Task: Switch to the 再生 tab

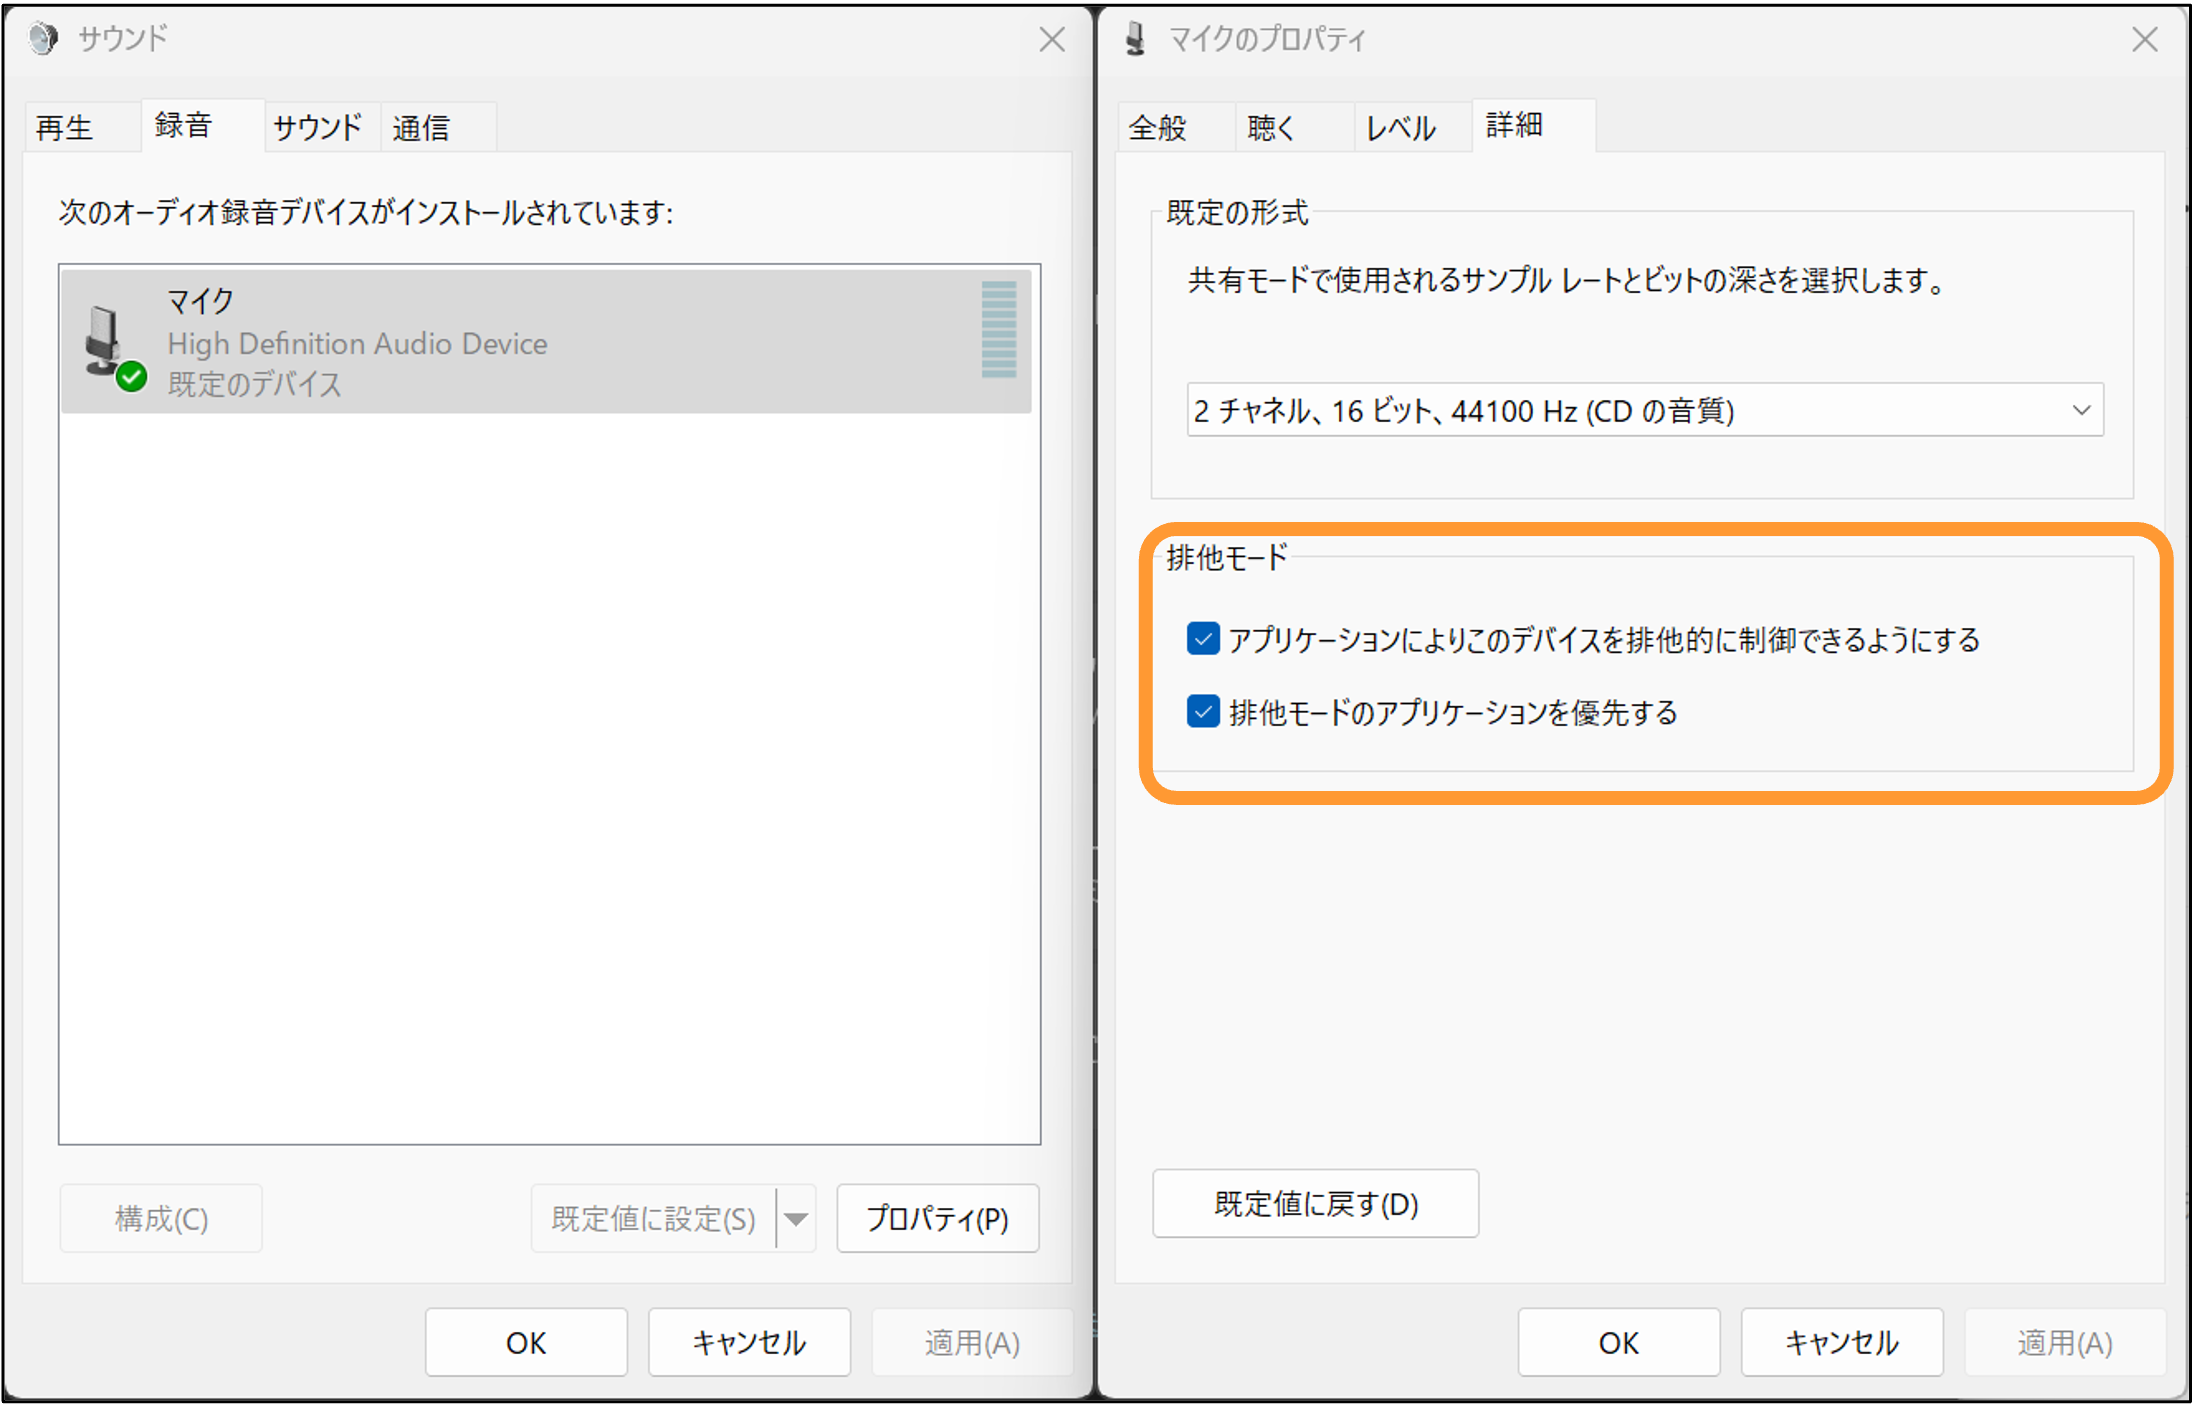Action: 65,128
